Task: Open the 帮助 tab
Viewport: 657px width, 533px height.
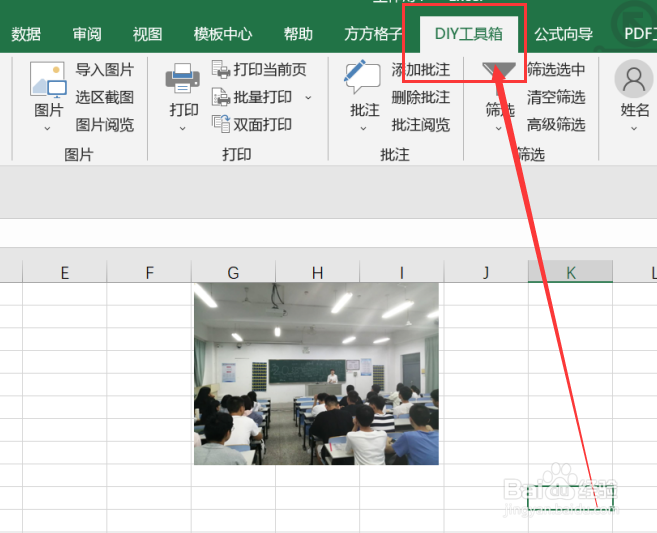Action: point(298,34)
